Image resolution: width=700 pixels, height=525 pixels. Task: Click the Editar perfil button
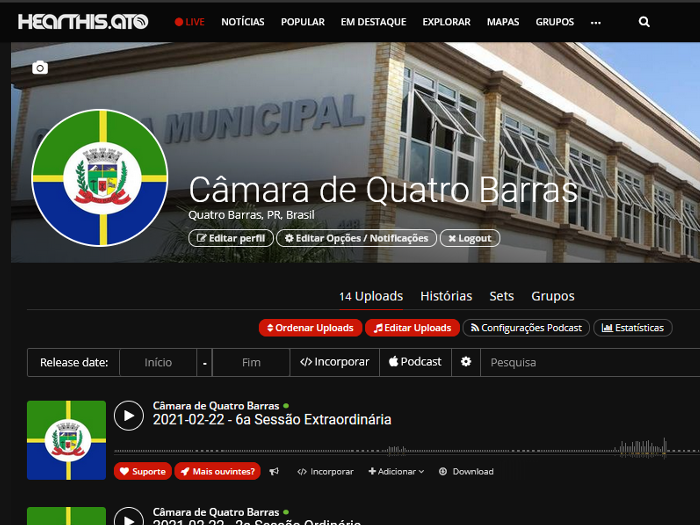[x=231, y=238]
